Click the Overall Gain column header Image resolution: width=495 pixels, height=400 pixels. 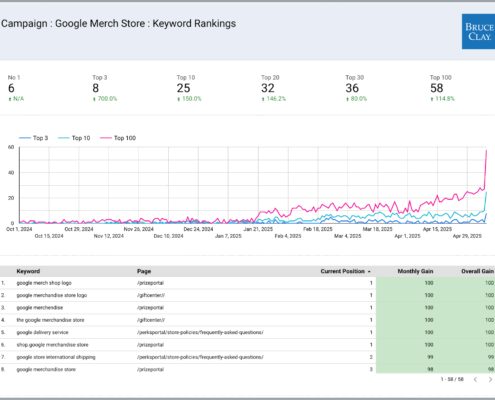click(477, 271)
